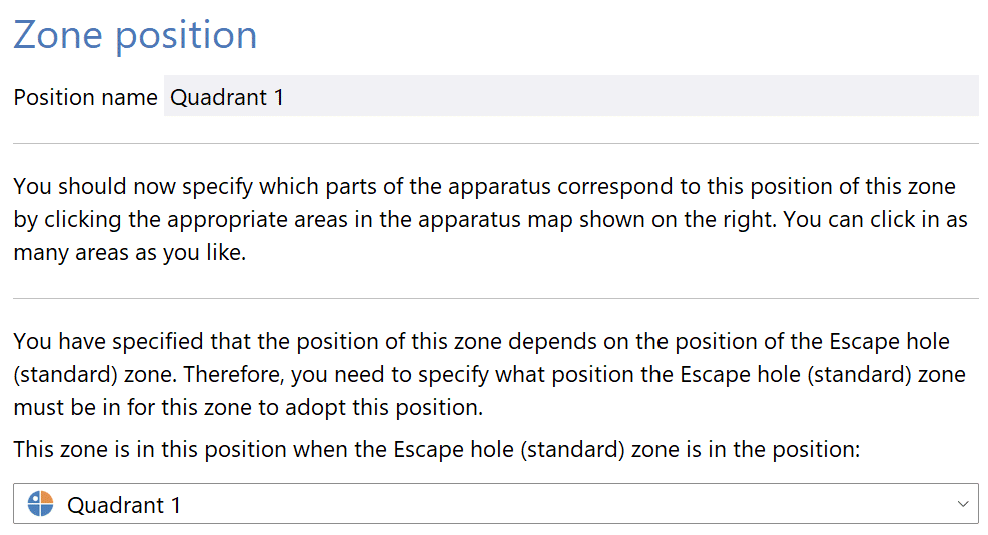
Task: Click the Zone position heading
Action: coord(135,35)
